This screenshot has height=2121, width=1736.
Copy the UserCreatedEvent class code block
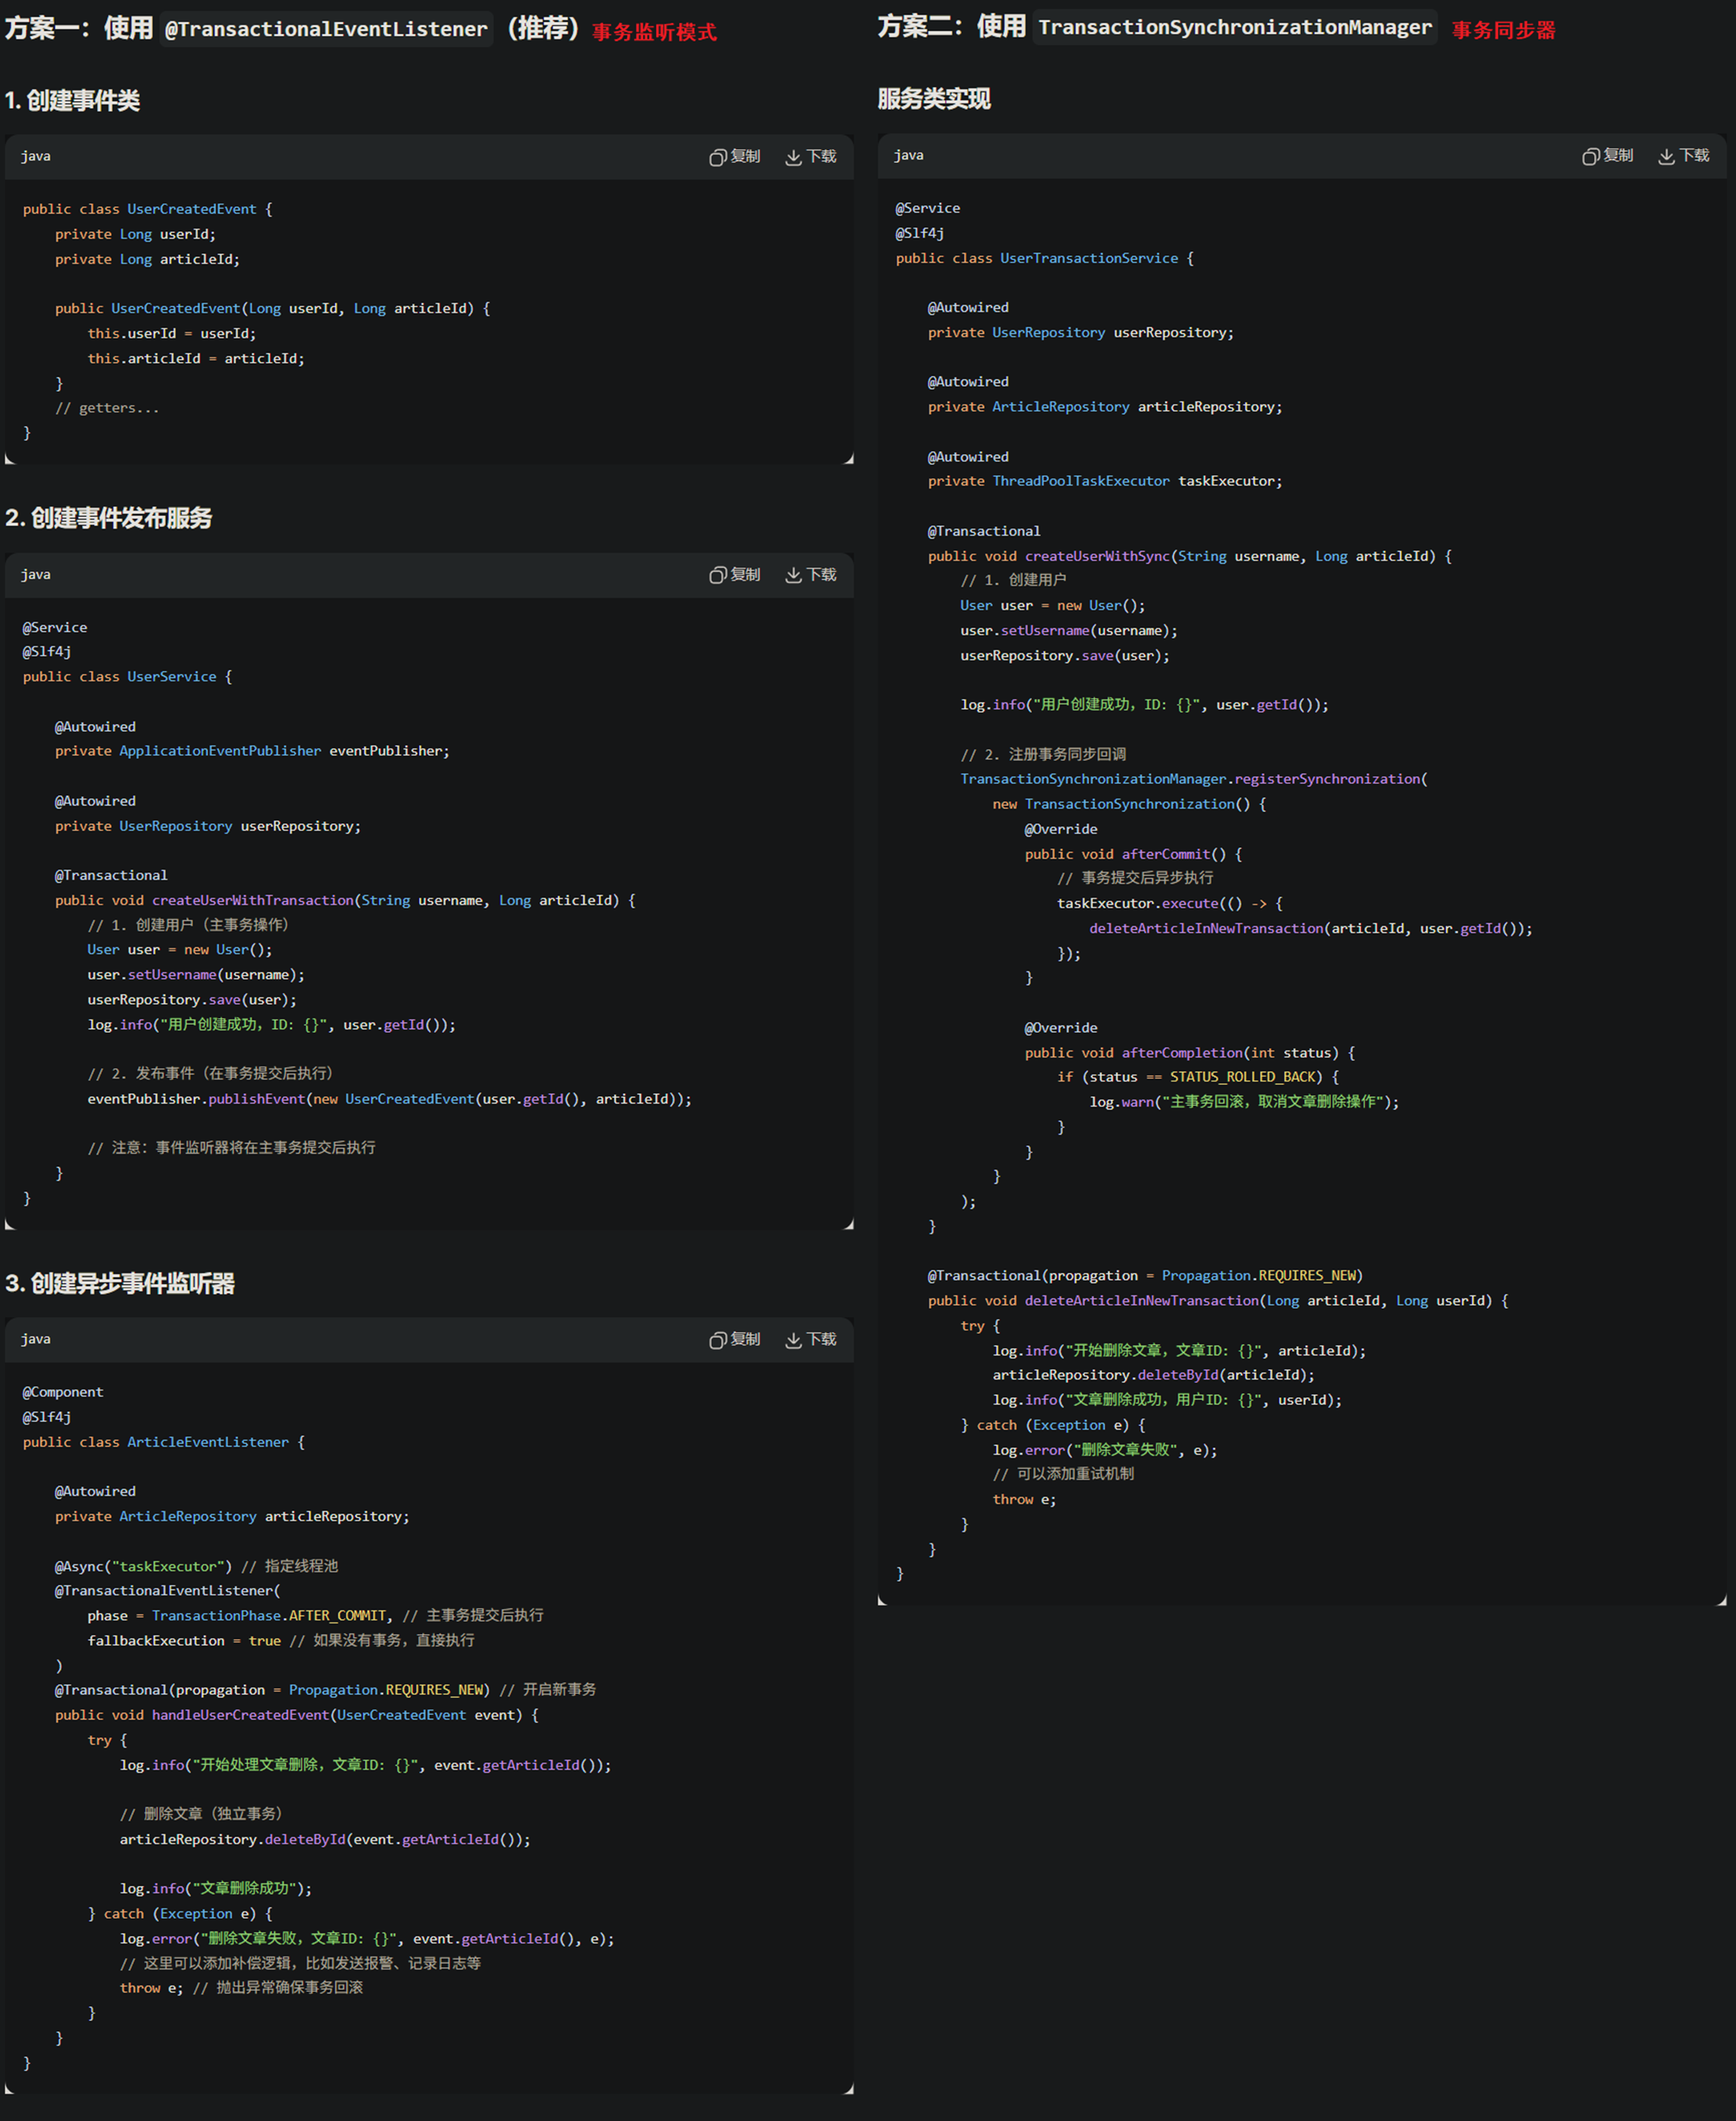click(x=735, y=157)
